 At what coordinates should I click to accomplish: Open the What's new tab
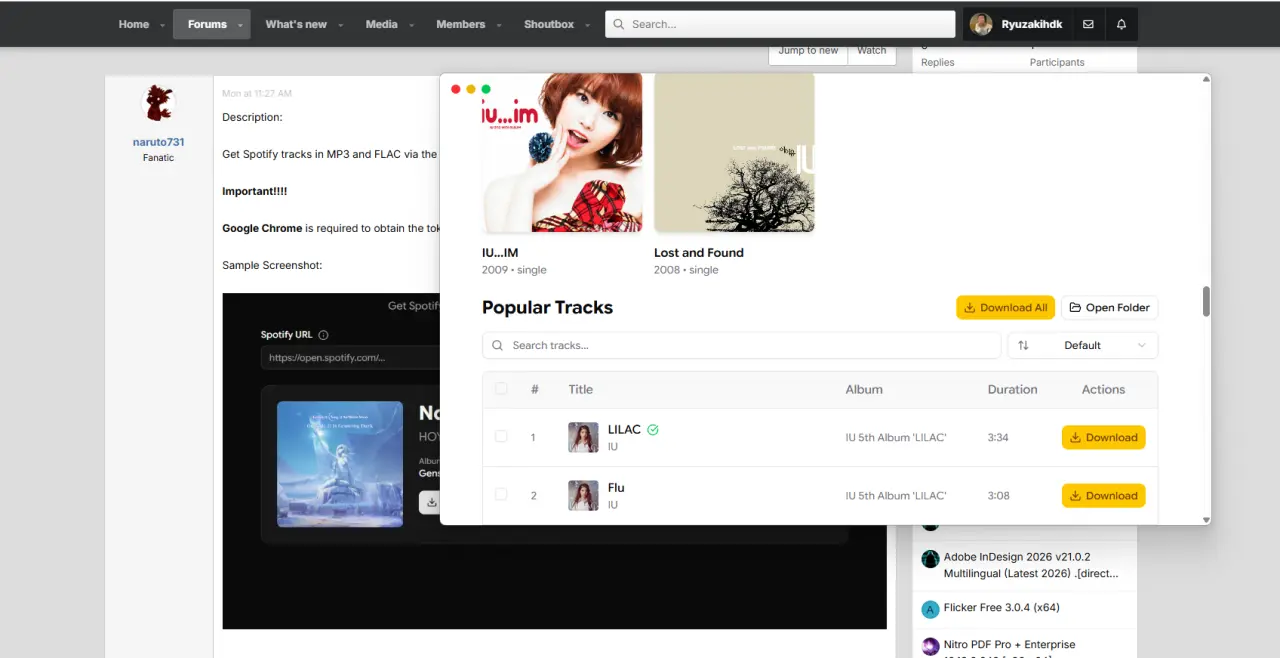tap(296, 24)
